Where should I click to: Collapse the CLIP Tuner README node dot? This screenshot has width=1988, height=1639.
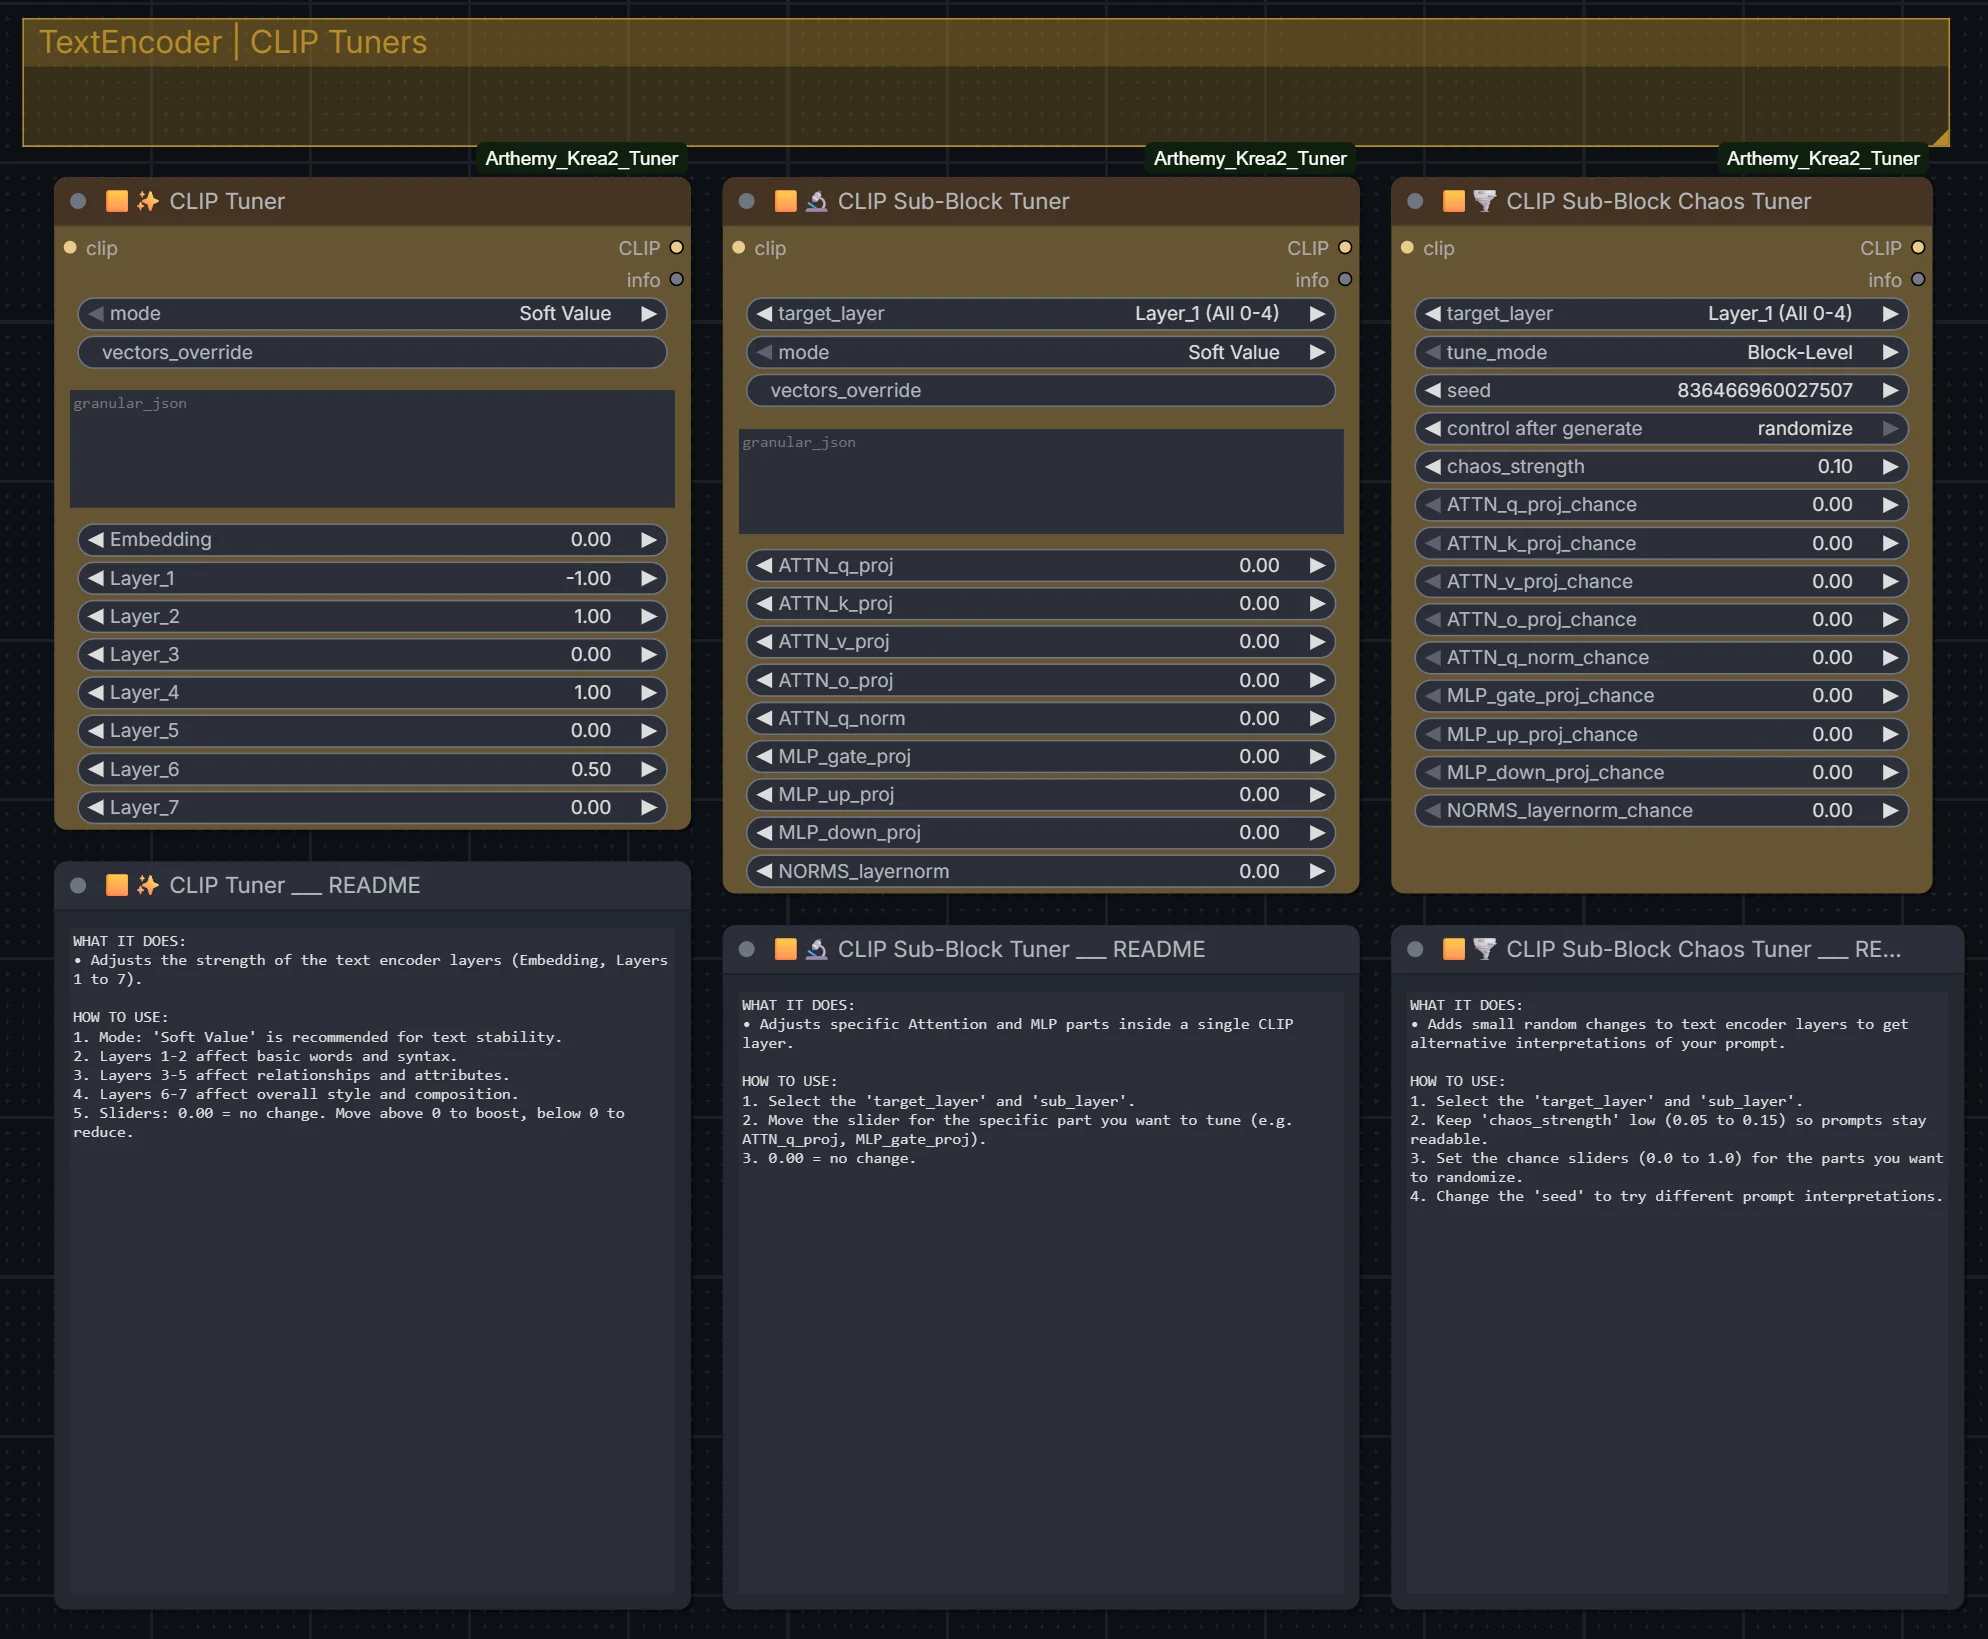click(x=78, y=885)
